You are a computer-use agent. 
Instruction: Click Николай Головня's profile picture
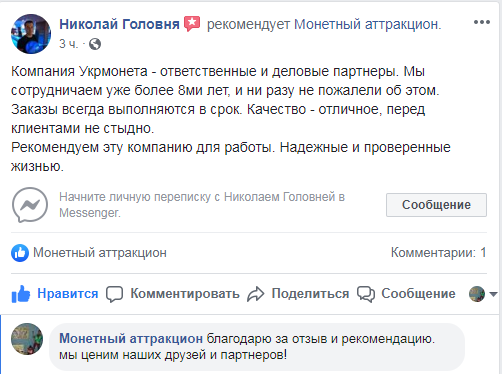(31, 34)
